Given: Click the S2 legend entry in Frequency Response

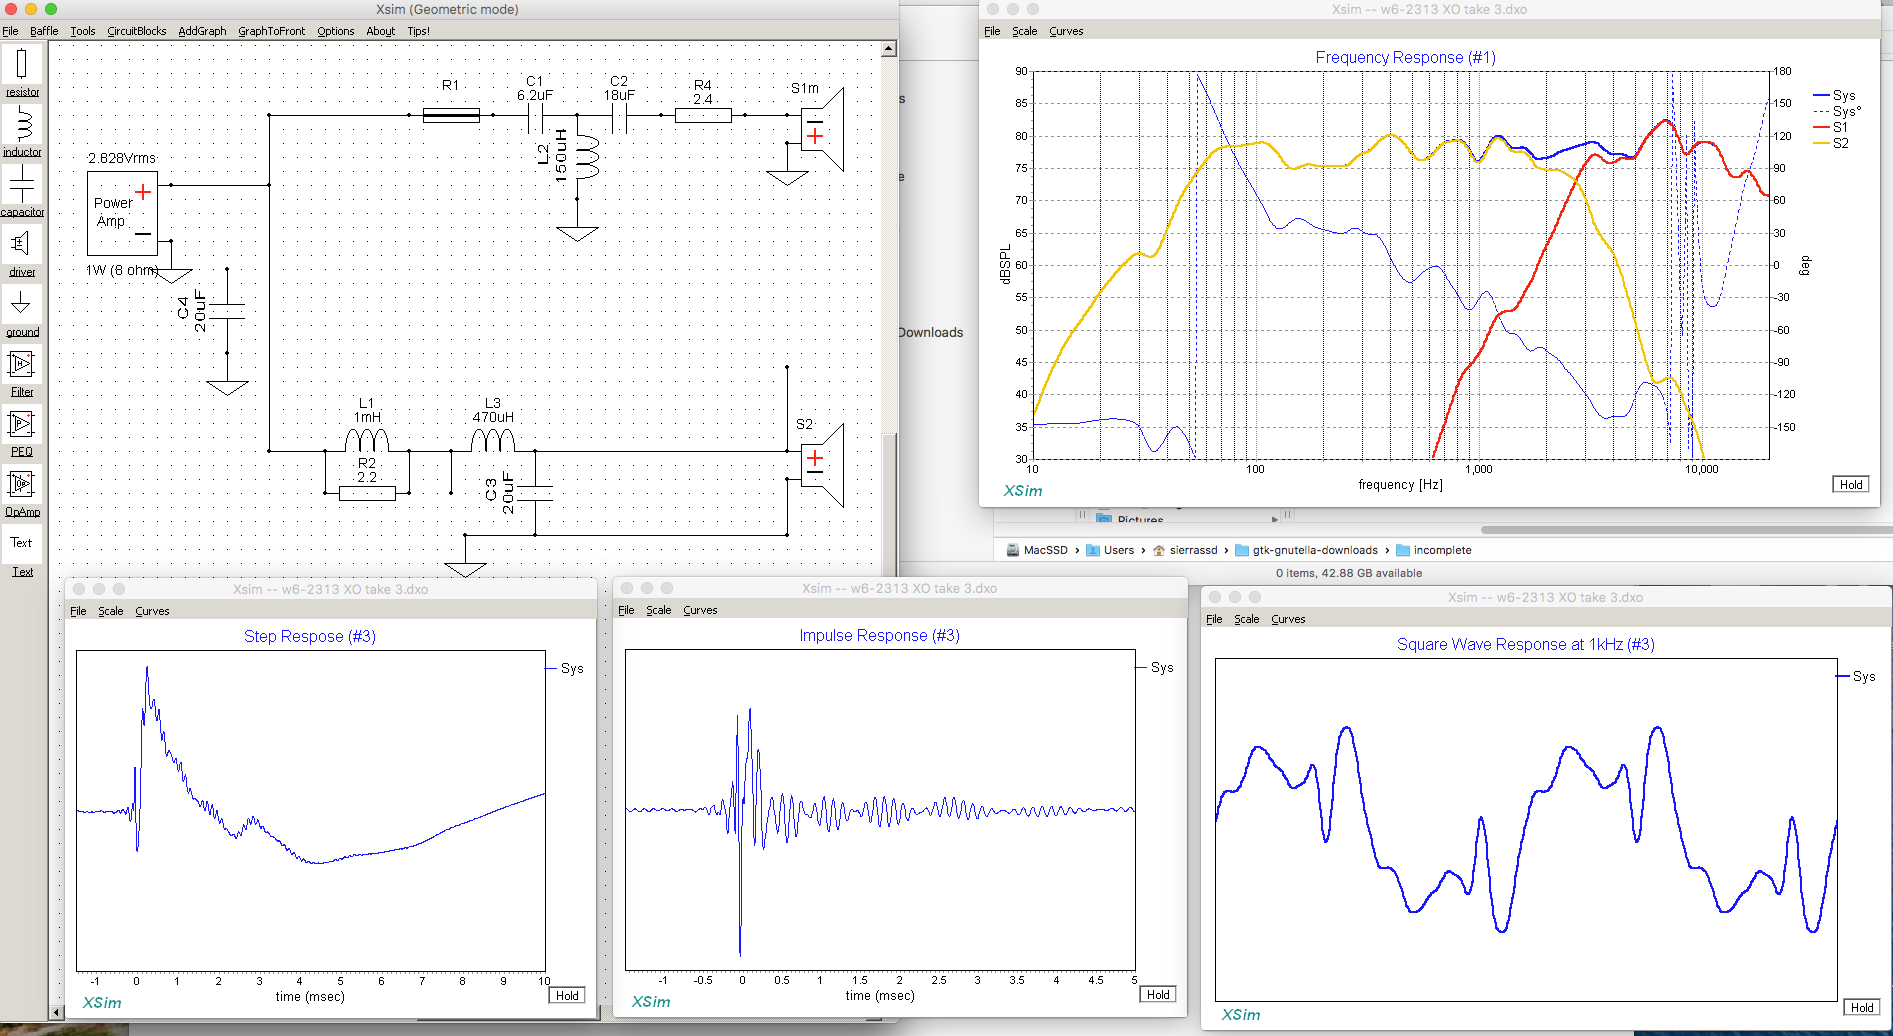Looking at the screenshot, I should pyautogui.click(x=1831, y=143).
